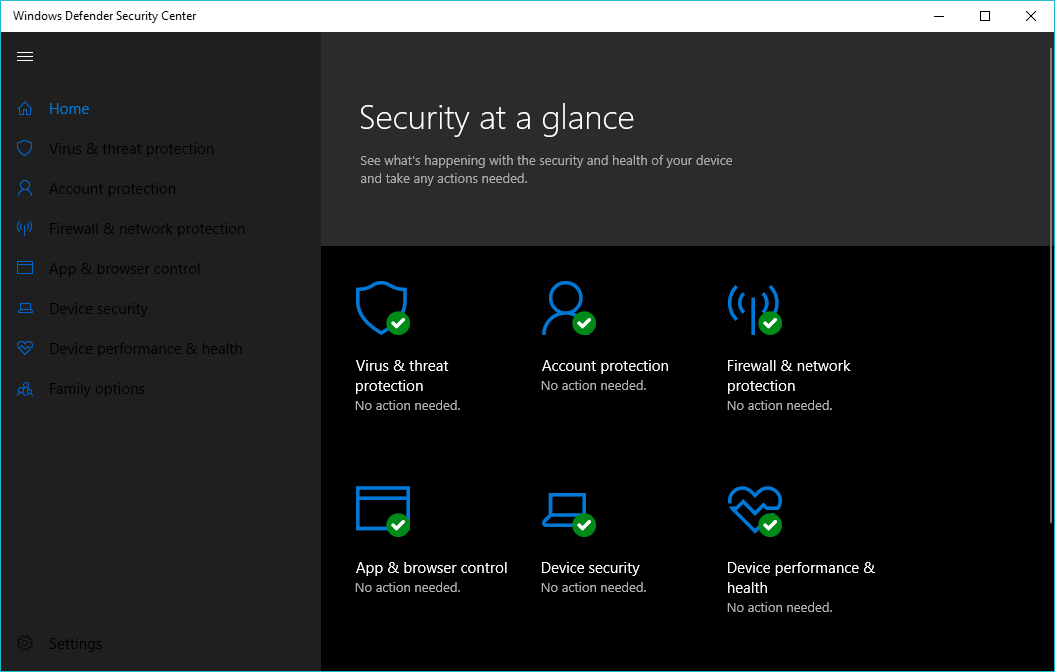Open Device security from the sidebar
The width and height of the screenshot is (1055, 672).
[x=98, y=309]
